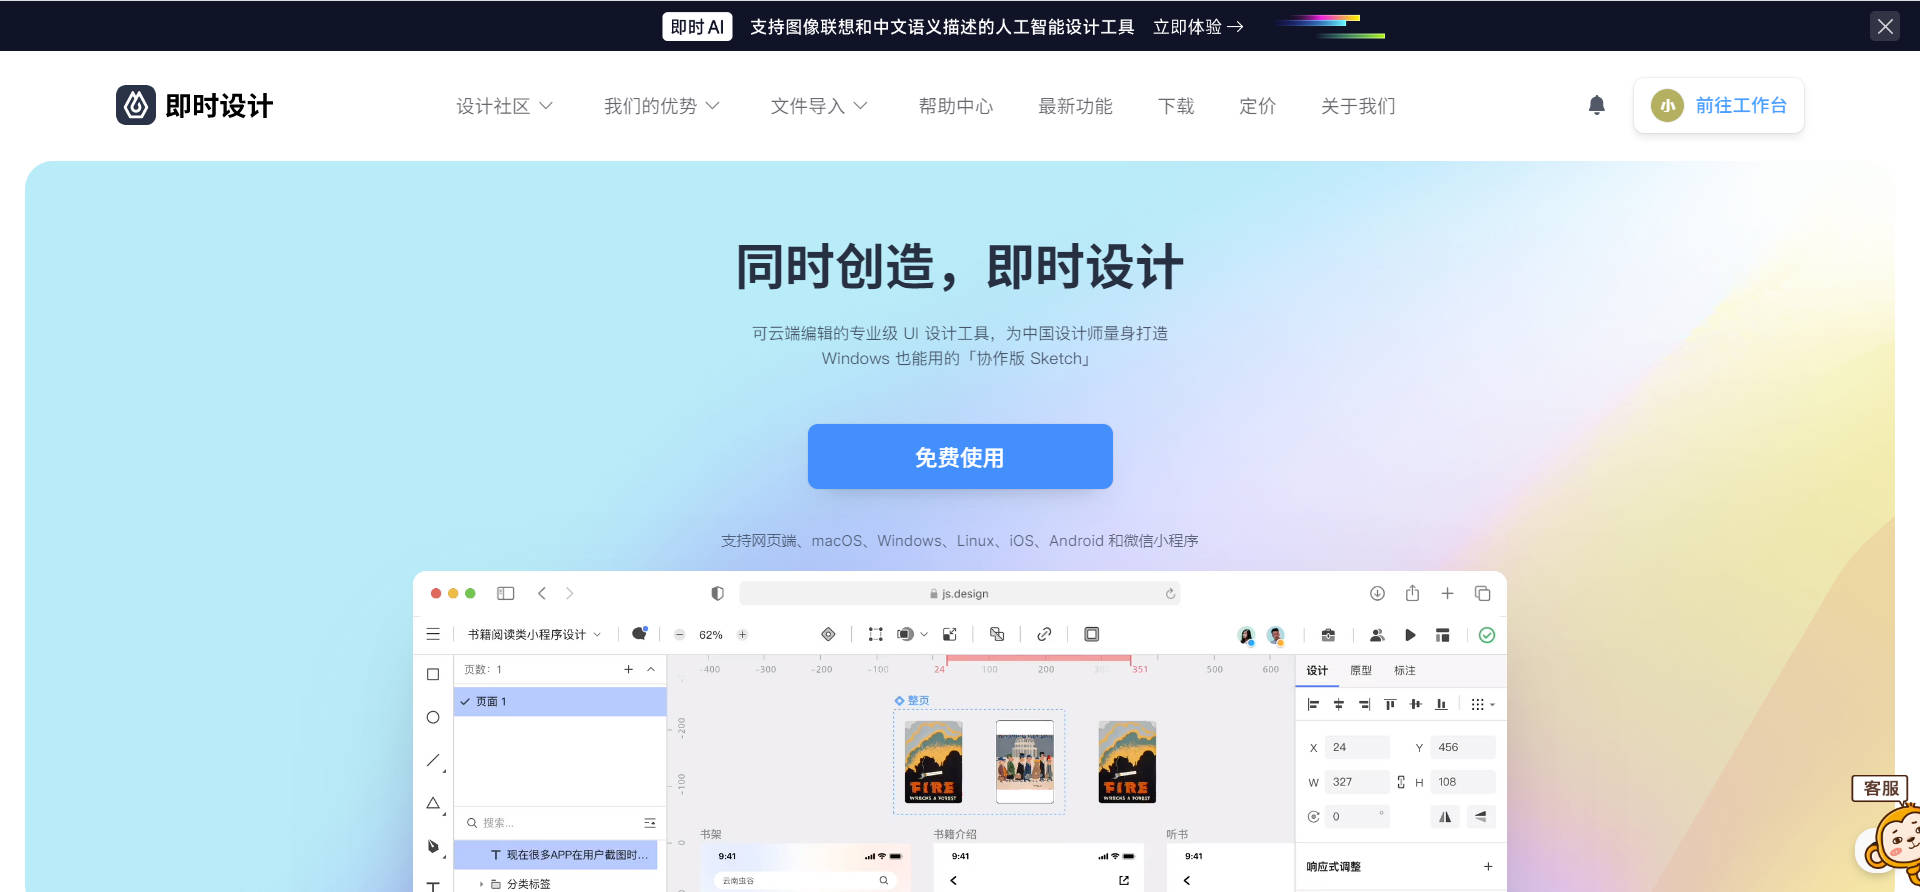Click the frame edit icon in the toolbar
This screenshot has width=1920, height=892.
[876, 634]
